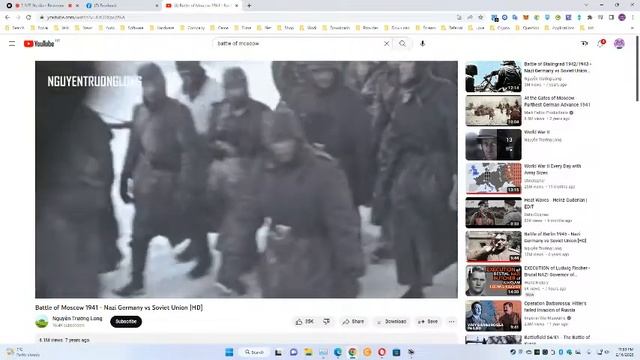Open a new browser tab with plus
Screen dimensions: 640x360
point(249,5)
